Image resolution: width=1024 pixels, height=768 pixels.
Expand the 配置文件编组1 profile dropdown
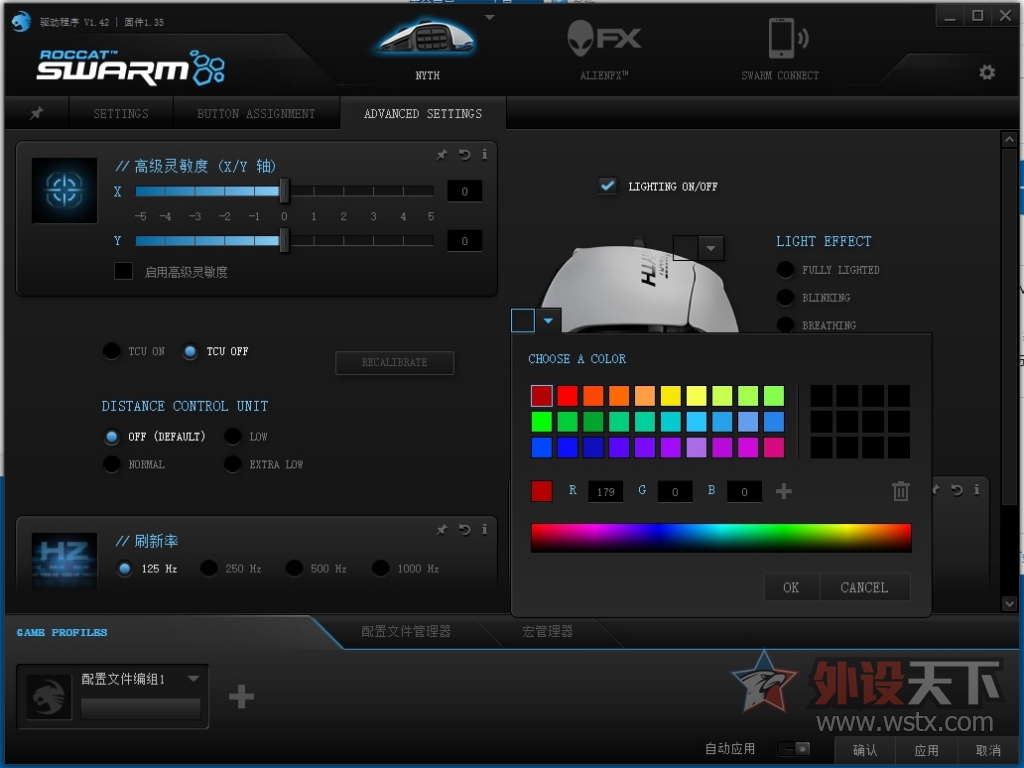(193, 679)
